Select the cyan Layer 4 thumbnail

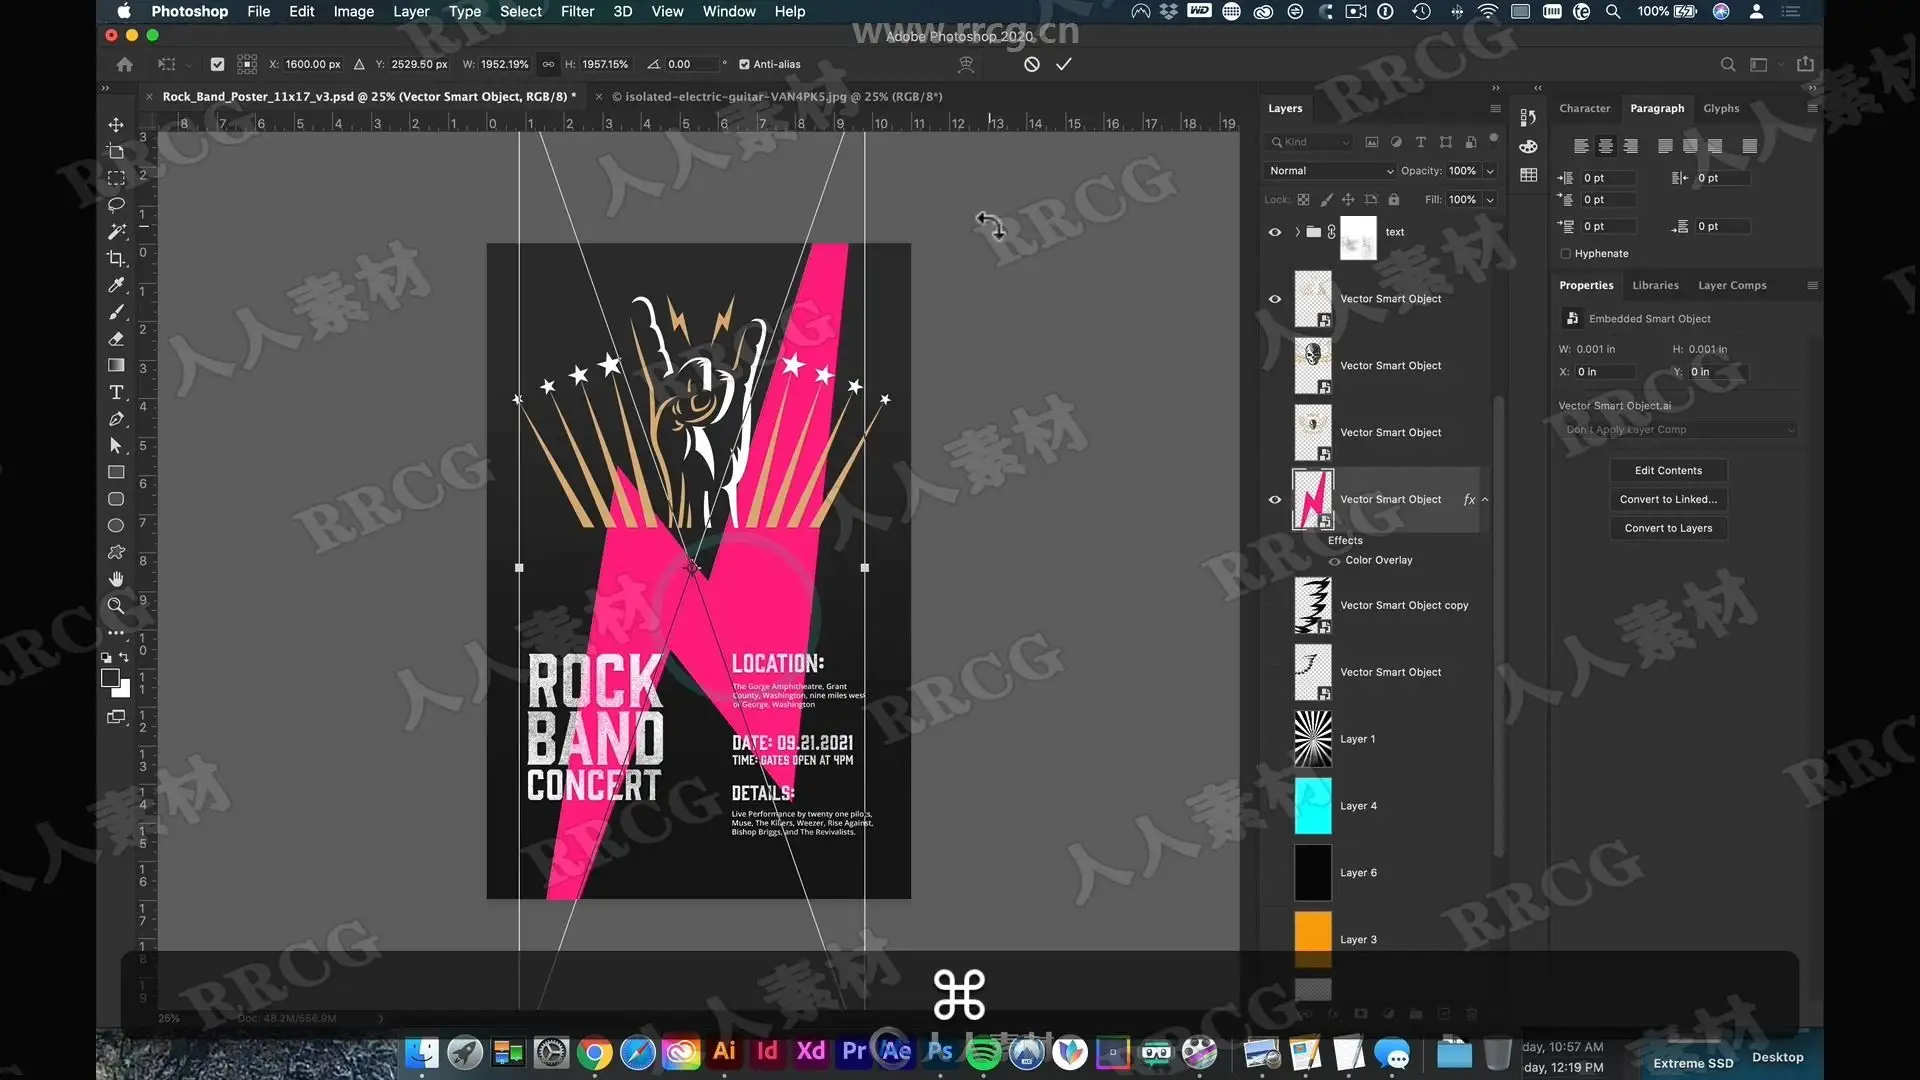pyautogui.click(x=1313, y=806)
